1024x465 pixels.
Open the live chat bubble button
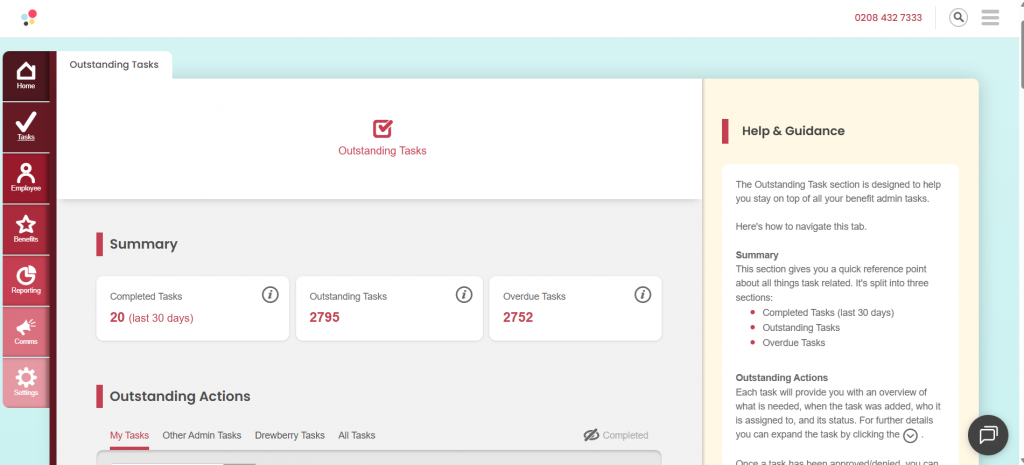(988, 434)
